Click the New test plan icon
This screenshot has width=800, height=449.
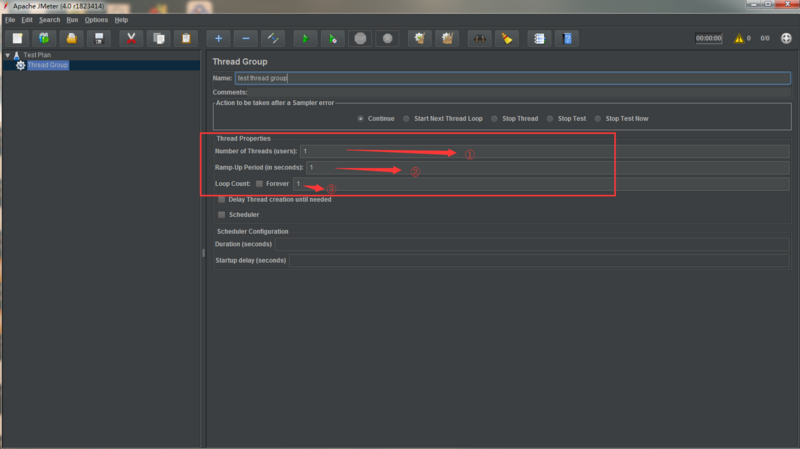[x=17, y=38]
